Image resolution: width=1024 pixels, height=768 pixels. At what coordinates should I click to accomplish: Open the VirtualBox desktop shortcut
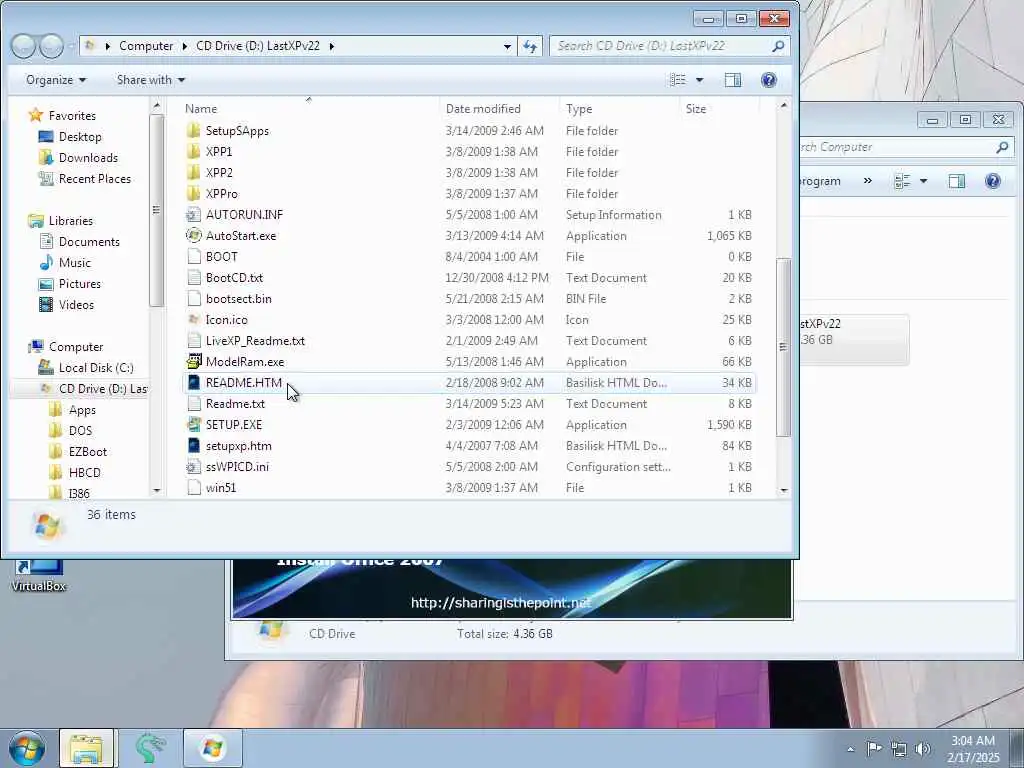pos(39,575)
